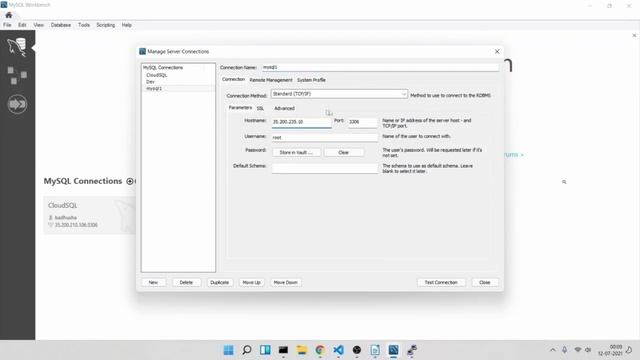Click the Clear password button
The height and width of the screenshot is (360, 640).
point(343,152)
